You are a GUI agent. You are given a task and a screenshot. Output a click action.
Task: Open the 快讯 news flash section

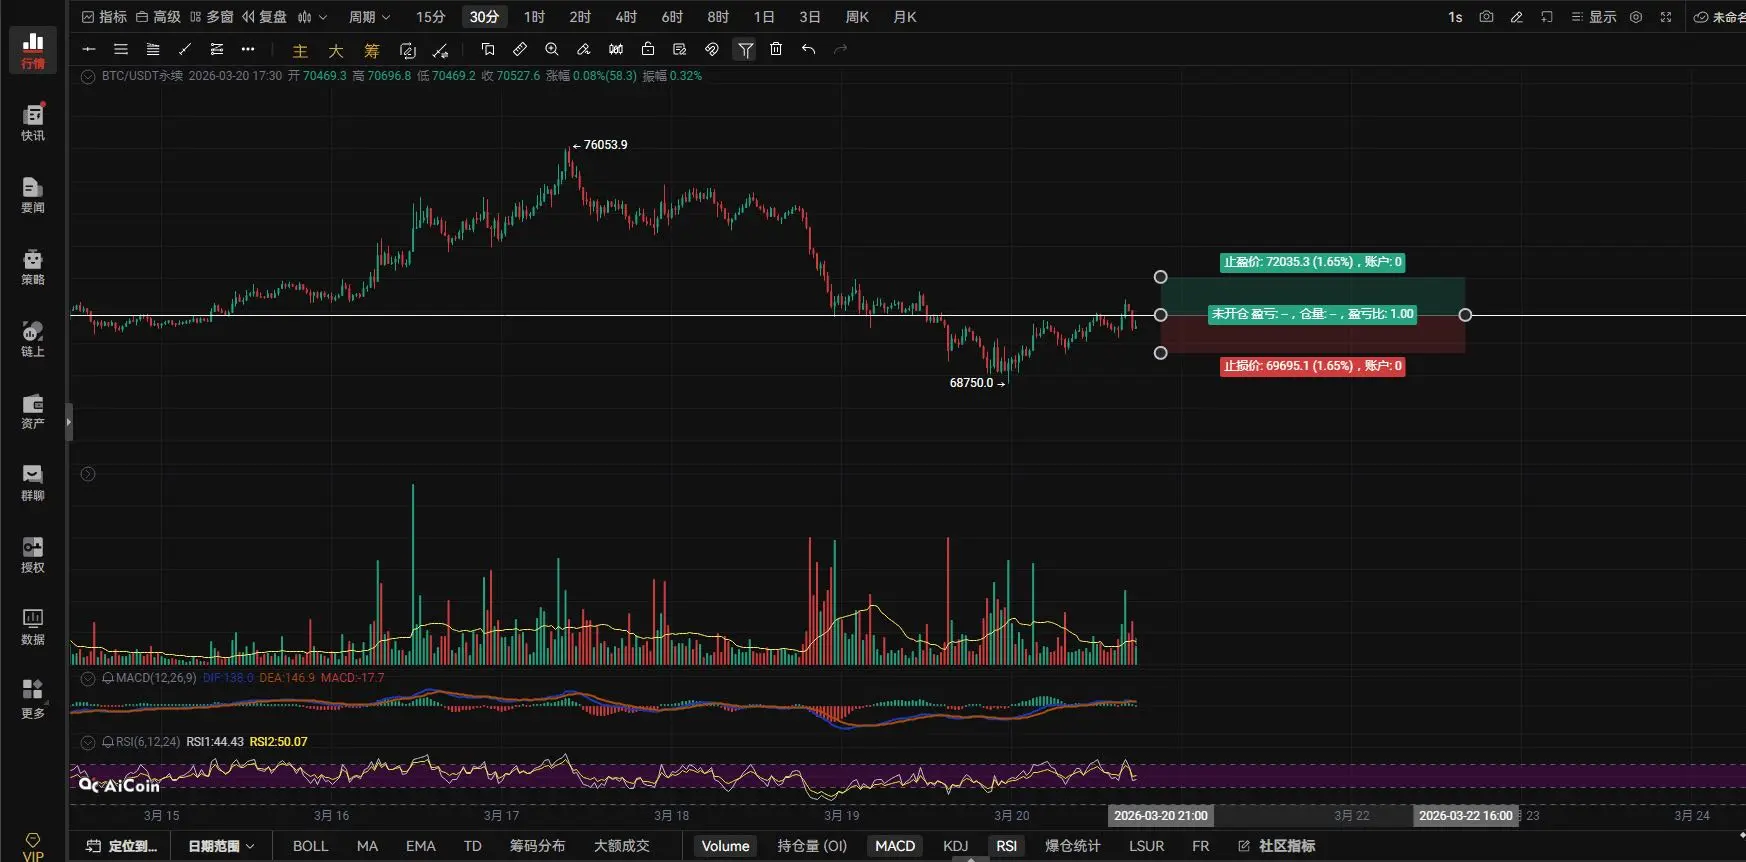point(33,122)
